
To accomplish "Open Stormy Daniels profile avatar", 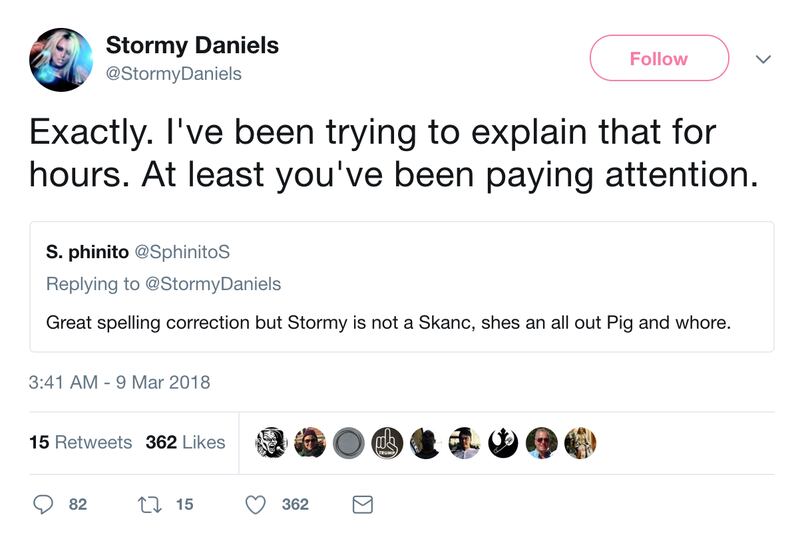I will click(x=61, y=60).
